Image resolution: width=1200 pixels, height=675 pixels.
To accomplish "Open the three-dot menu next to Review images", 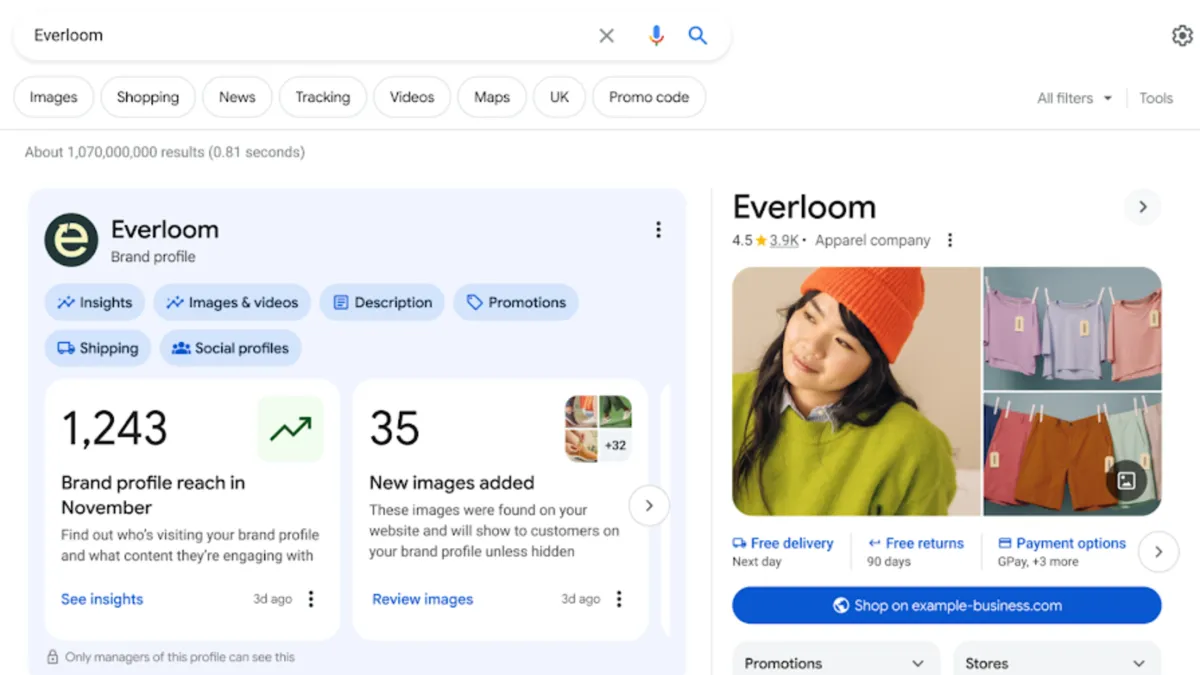I will 620,598.
